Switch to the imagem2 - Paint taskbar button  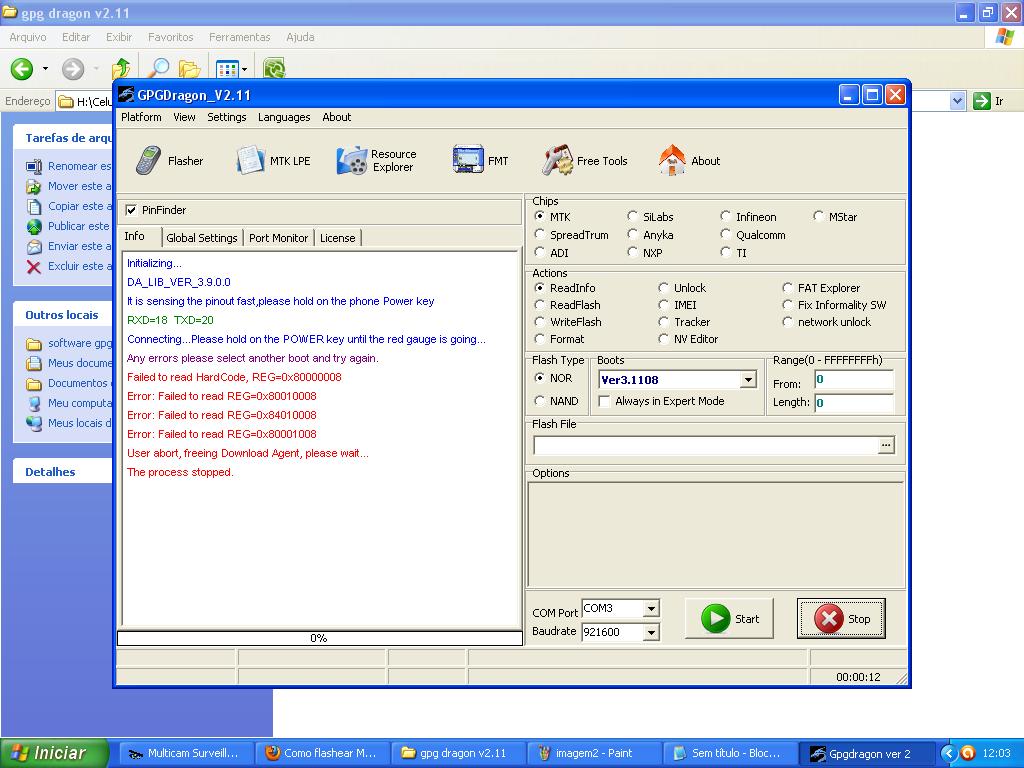(x=594, y=753)
